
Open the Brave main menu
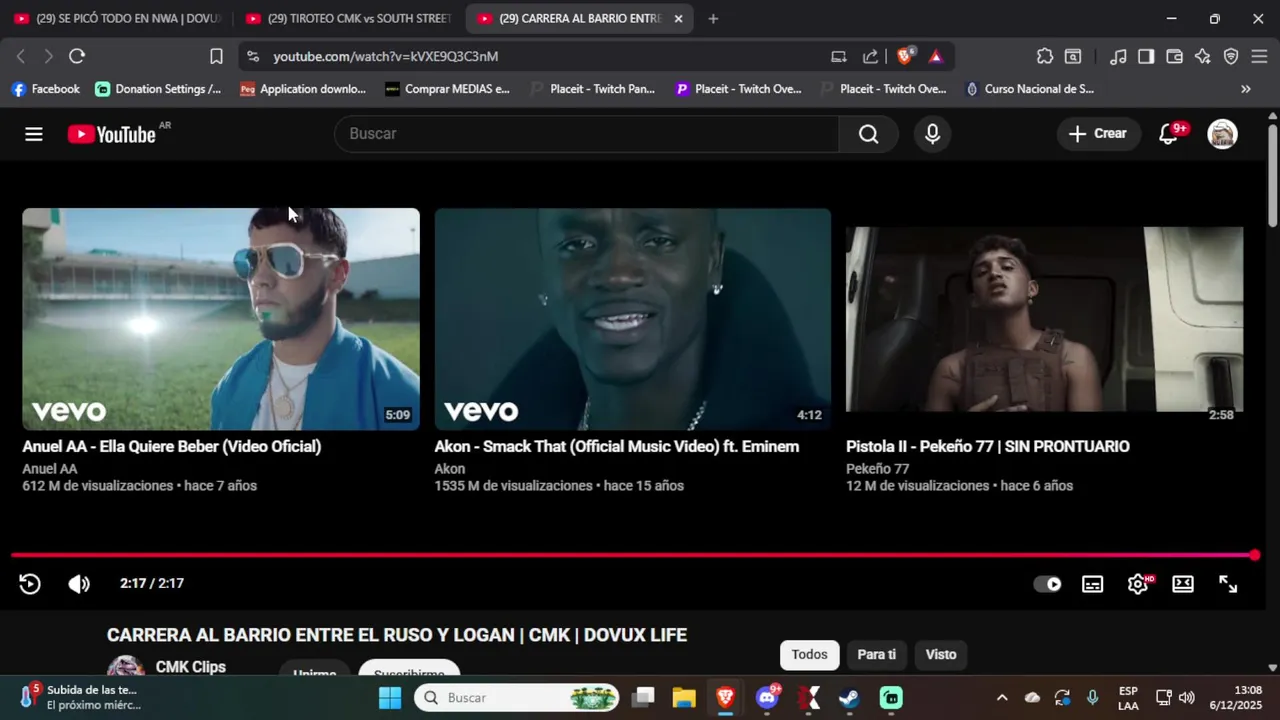coord(1259,56)
